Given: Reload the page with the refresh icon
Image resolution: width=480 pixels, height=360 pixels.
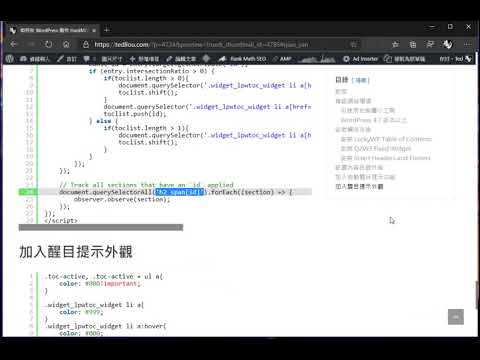Looking at the screenshot, I should coord(49,44).
